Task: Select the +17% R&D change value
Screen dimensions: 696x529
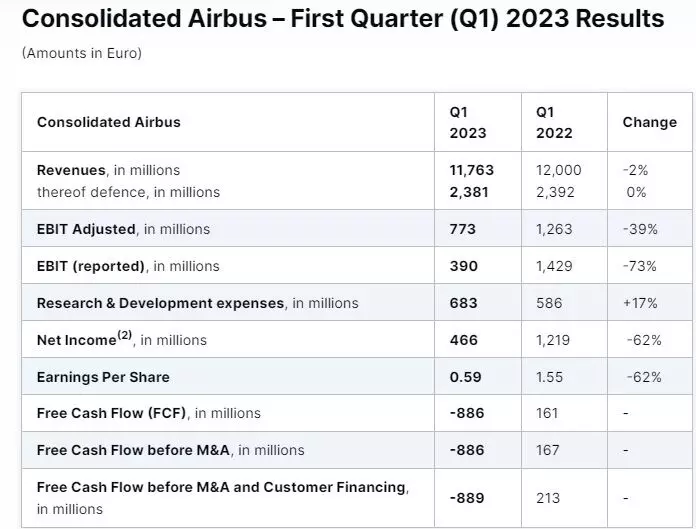Action: pos(640,303)
